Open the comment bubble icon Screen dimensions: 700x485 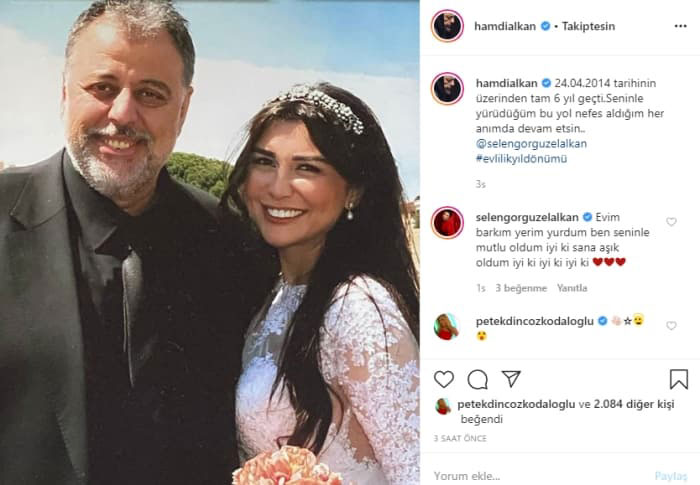[x=477, y=380]
